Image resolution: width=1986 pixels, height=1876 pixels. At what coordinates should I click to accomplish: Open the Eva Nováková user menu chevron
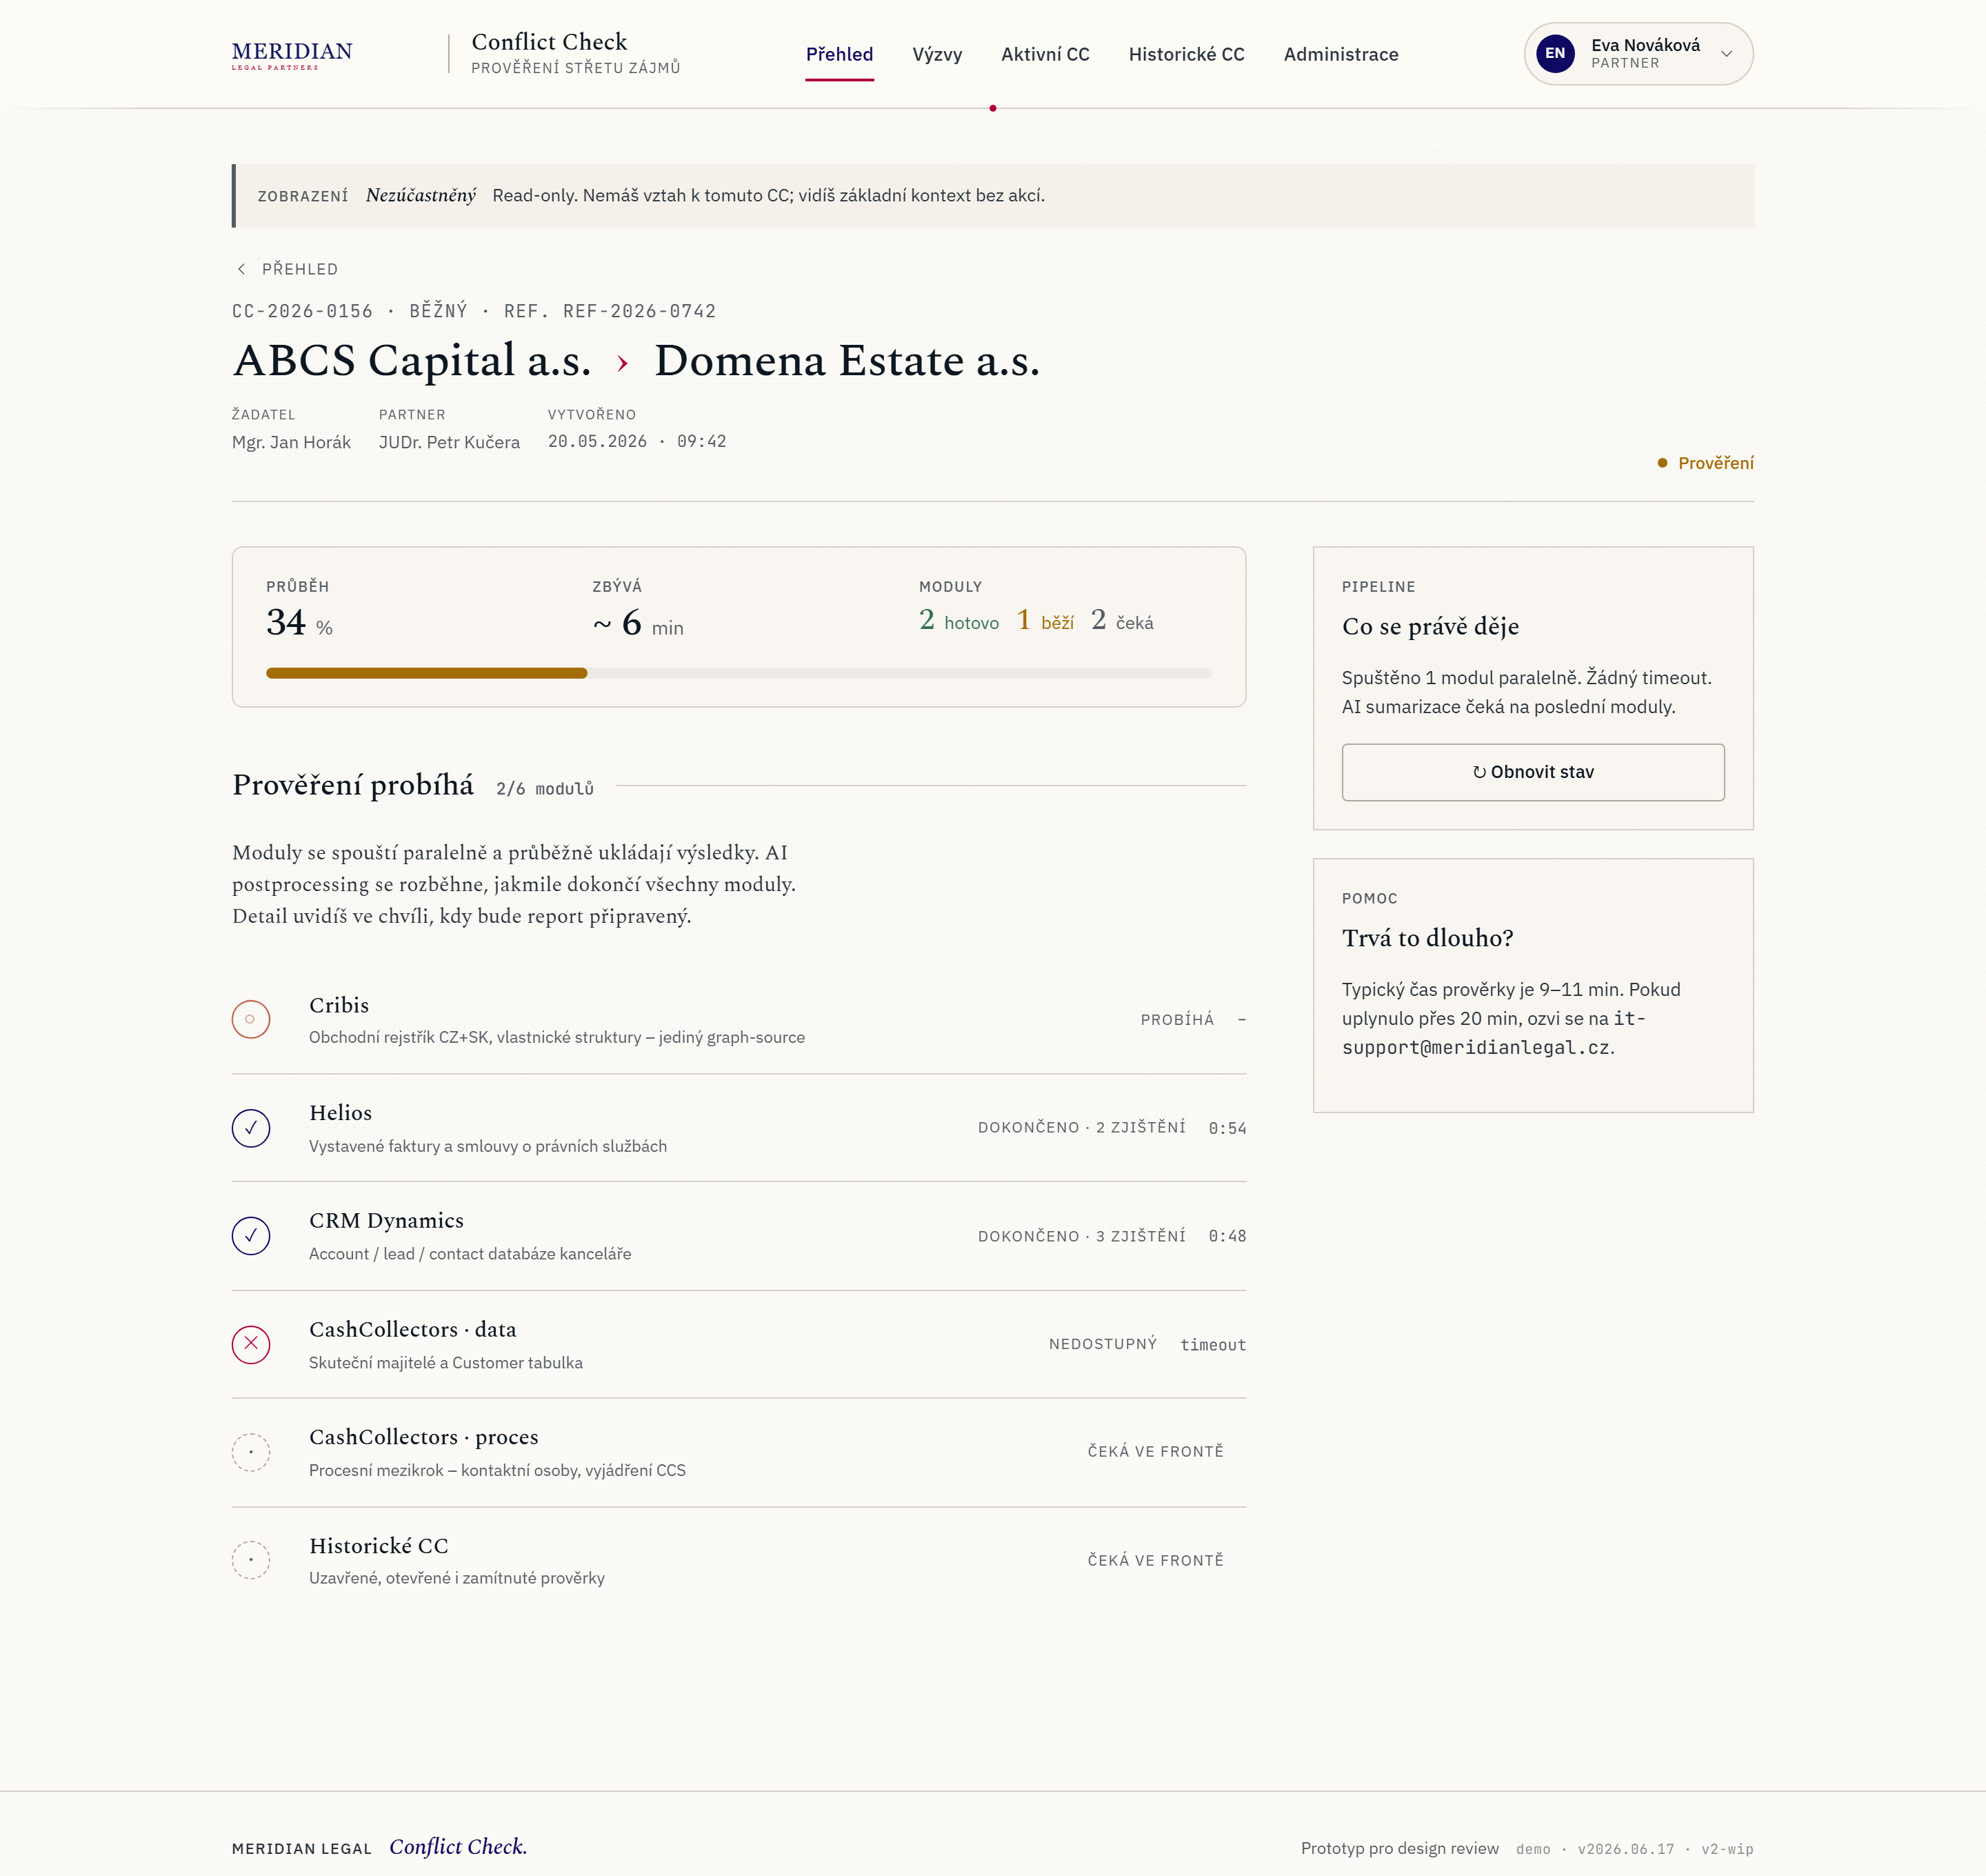1726,54
